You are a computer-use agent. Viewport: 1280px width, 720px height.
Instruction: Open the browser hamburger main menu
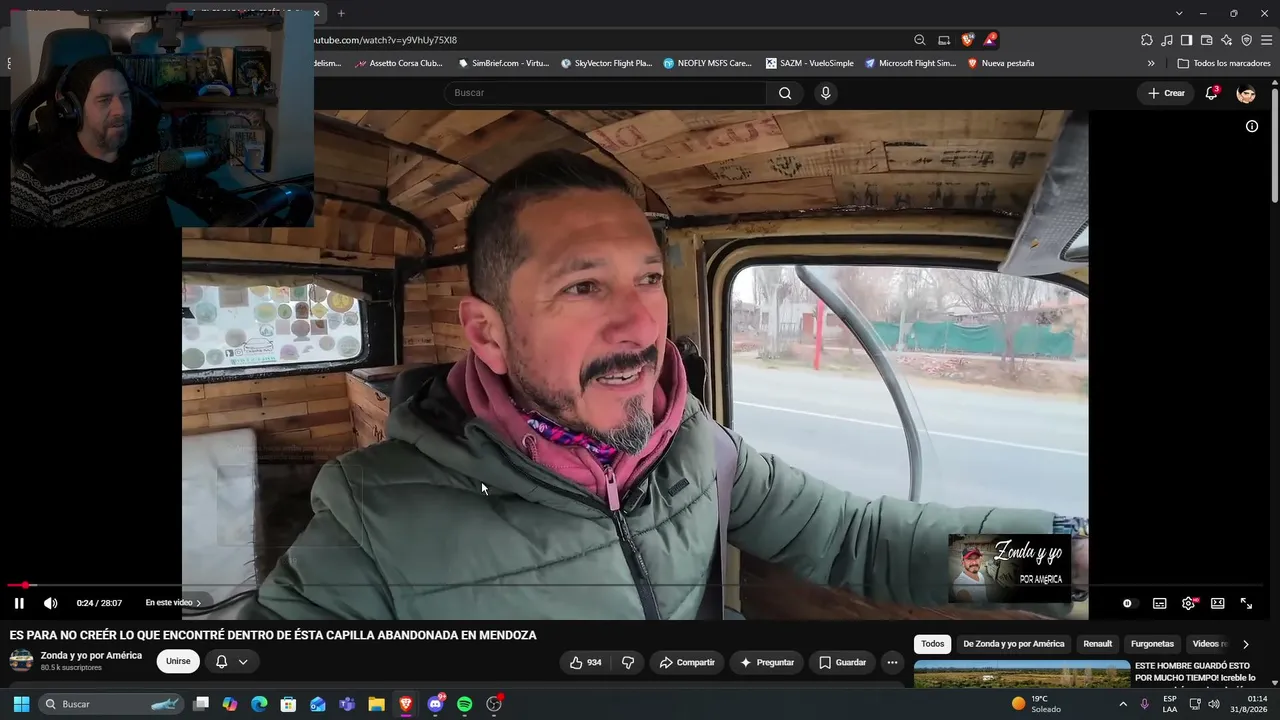[x=1266, y=40]
